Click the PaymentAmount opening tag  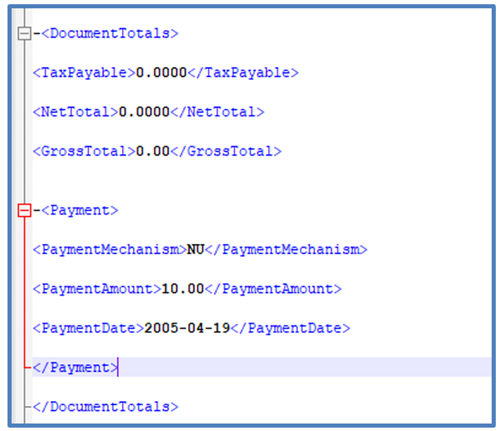click(97, 289)
